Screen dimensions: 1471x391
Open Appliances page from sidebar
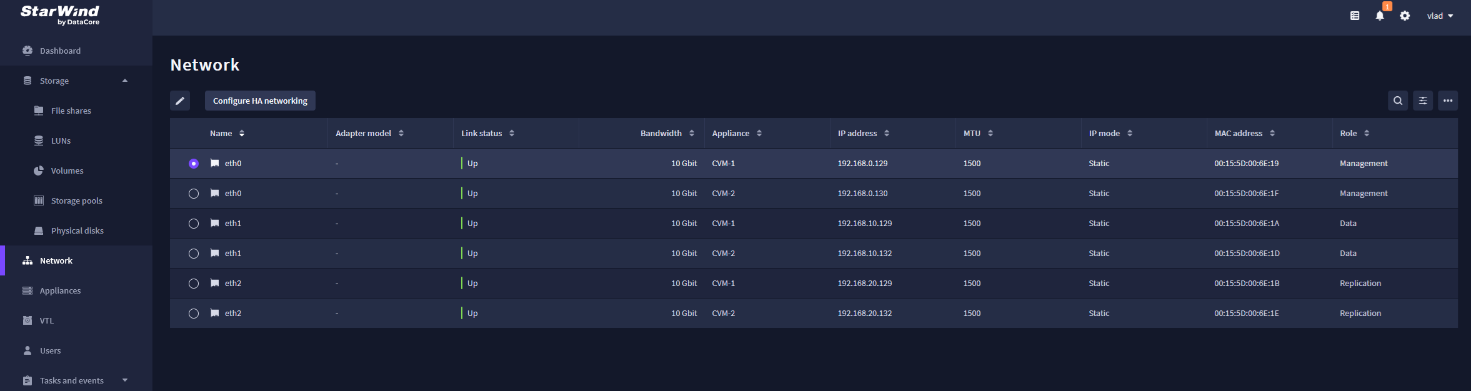point(60,291)
